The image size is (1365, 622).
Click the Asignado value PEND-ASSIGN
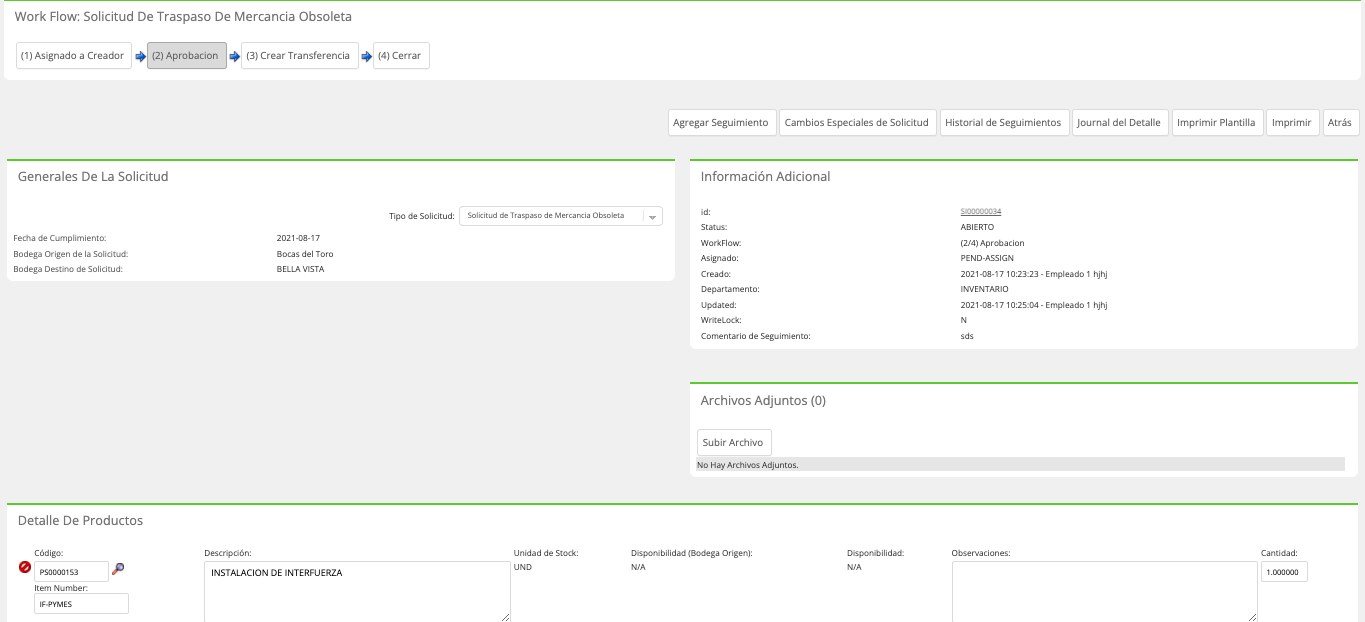pyautogui.click(x=987, y=259)
